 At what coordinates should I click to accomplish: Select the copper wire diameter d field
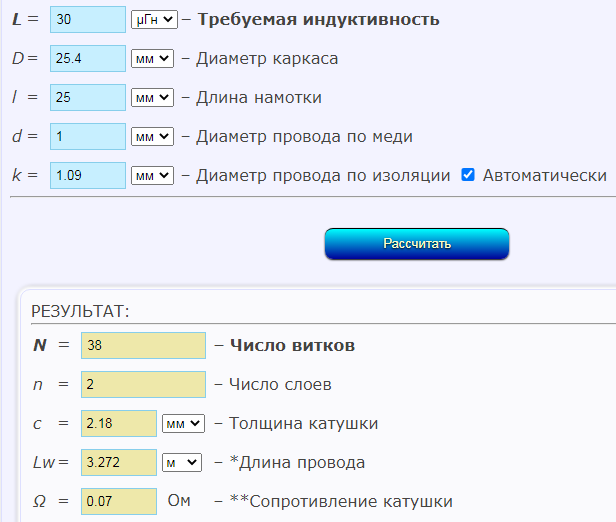tap(86, 136)
